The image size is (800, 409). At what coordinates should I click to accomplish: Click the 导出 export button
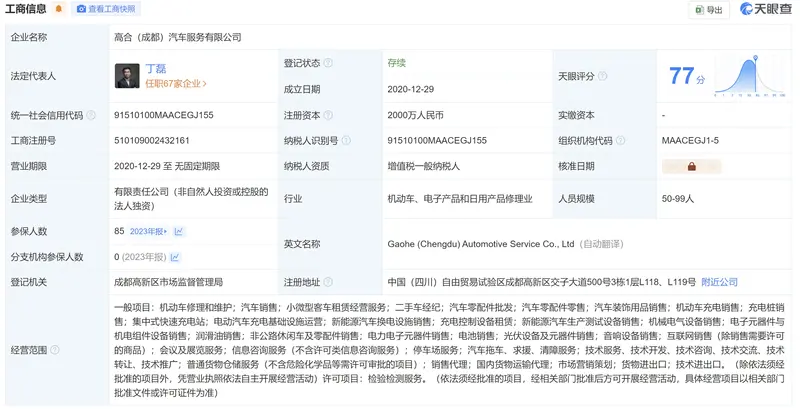709,10
